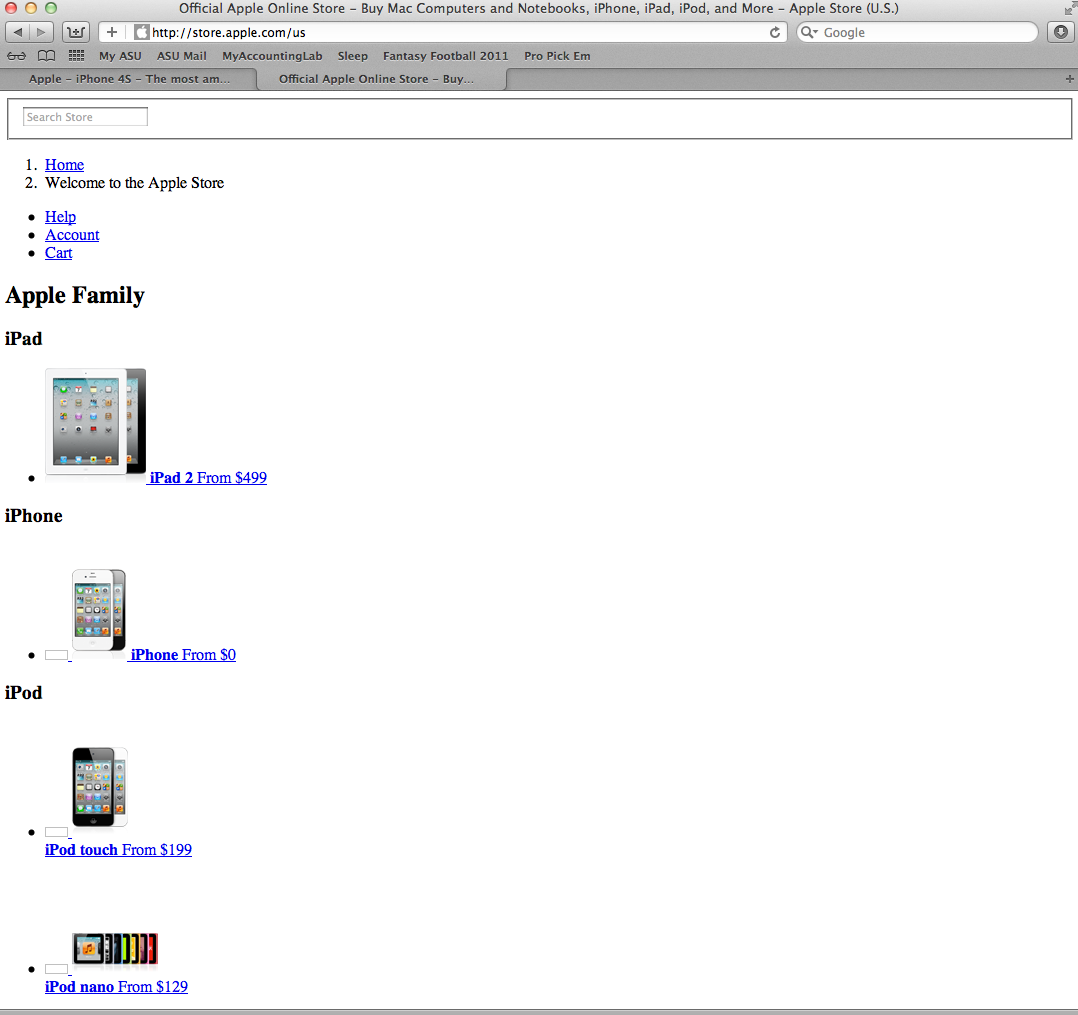This screenshot has height=1015, width=1078.
Task: Open the iPod nano From $129 link
Action: point(116,987)
